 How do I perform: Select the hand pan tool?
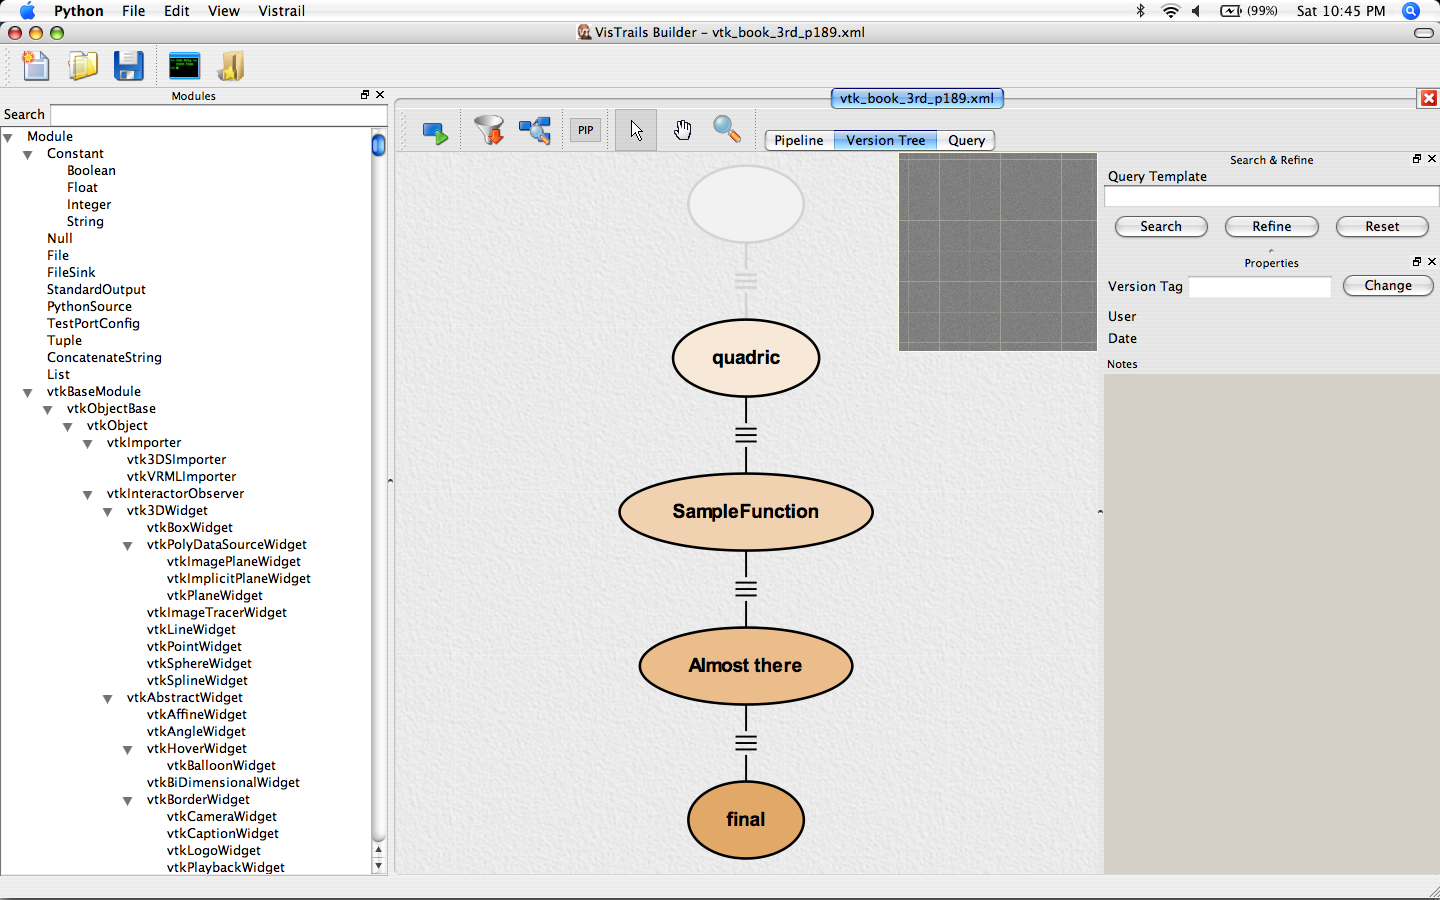(683, 130)
